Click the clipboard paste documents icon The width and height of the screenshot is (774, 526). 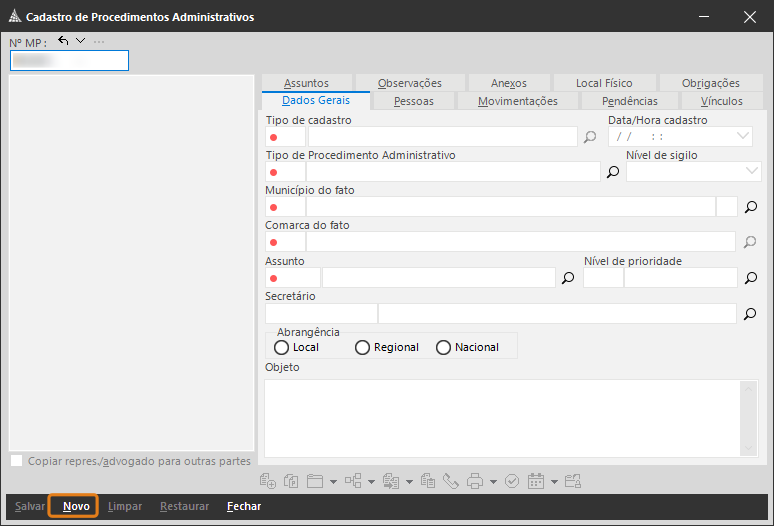(x=427, y=481)
